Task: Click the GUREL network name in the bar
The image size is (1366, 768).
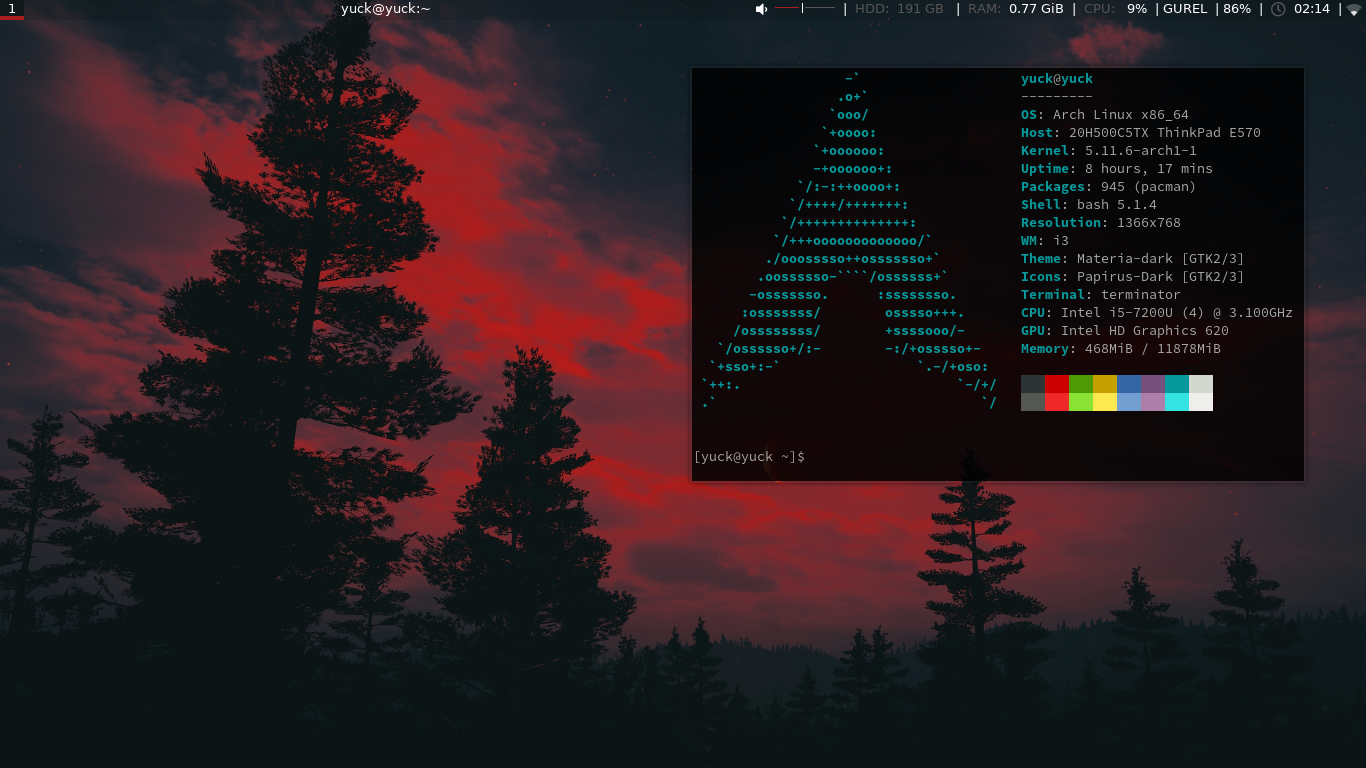Action: [1185, 9]
